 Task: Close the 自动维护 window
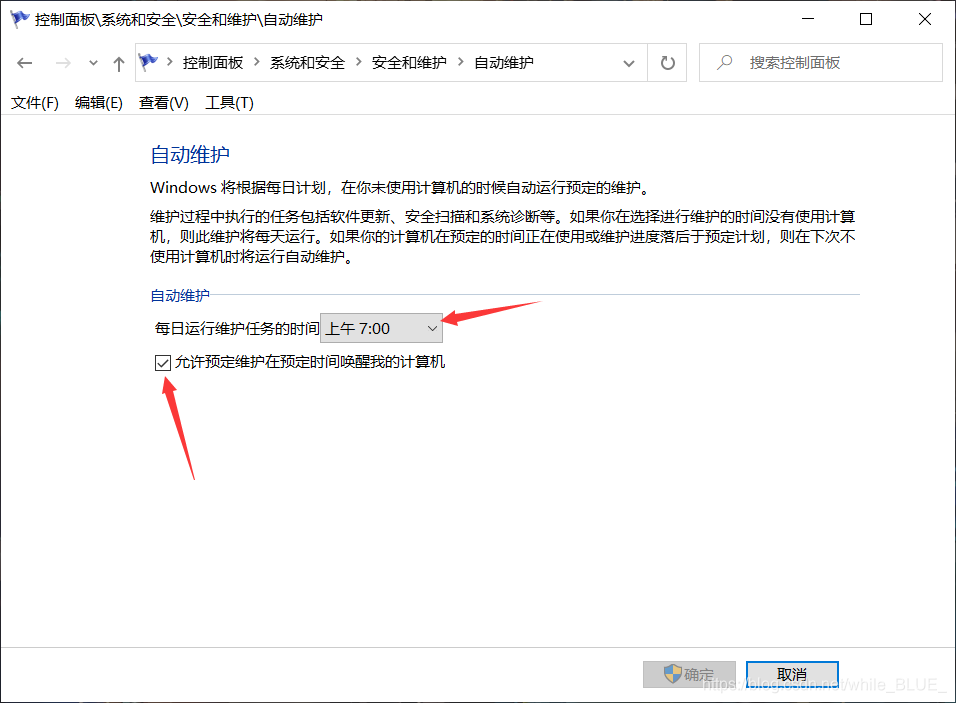[925, 19]
